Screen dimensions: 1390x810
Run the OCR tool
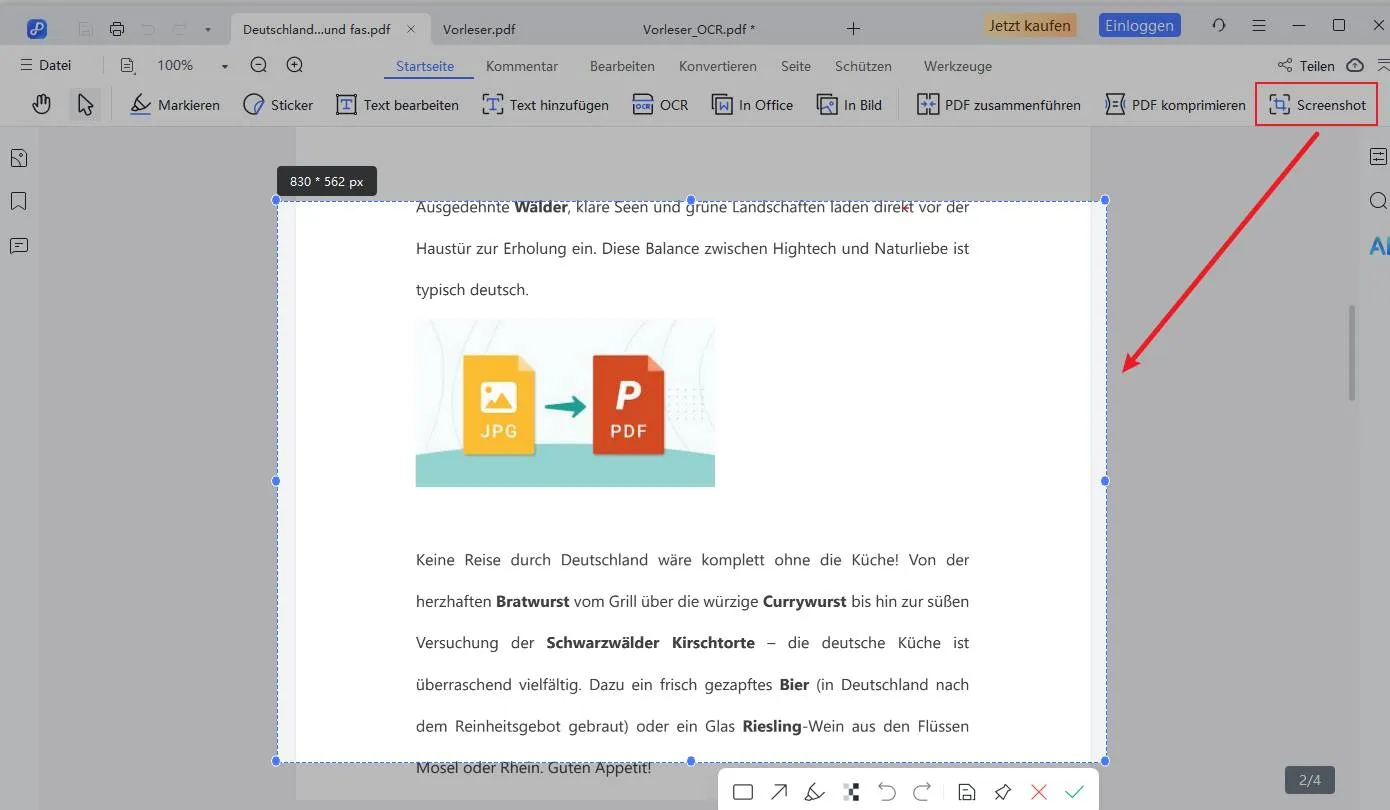point(660,104)
